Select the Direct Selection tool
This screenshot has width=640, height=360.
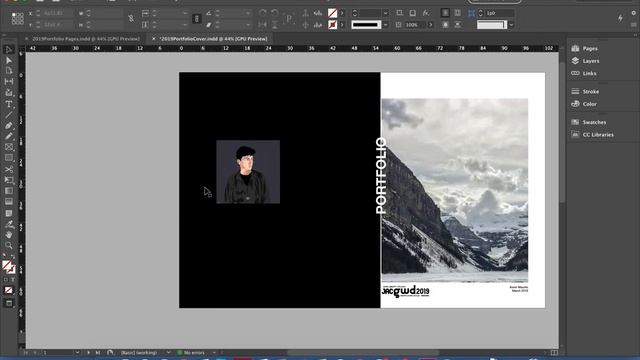(x=9, y=60)
